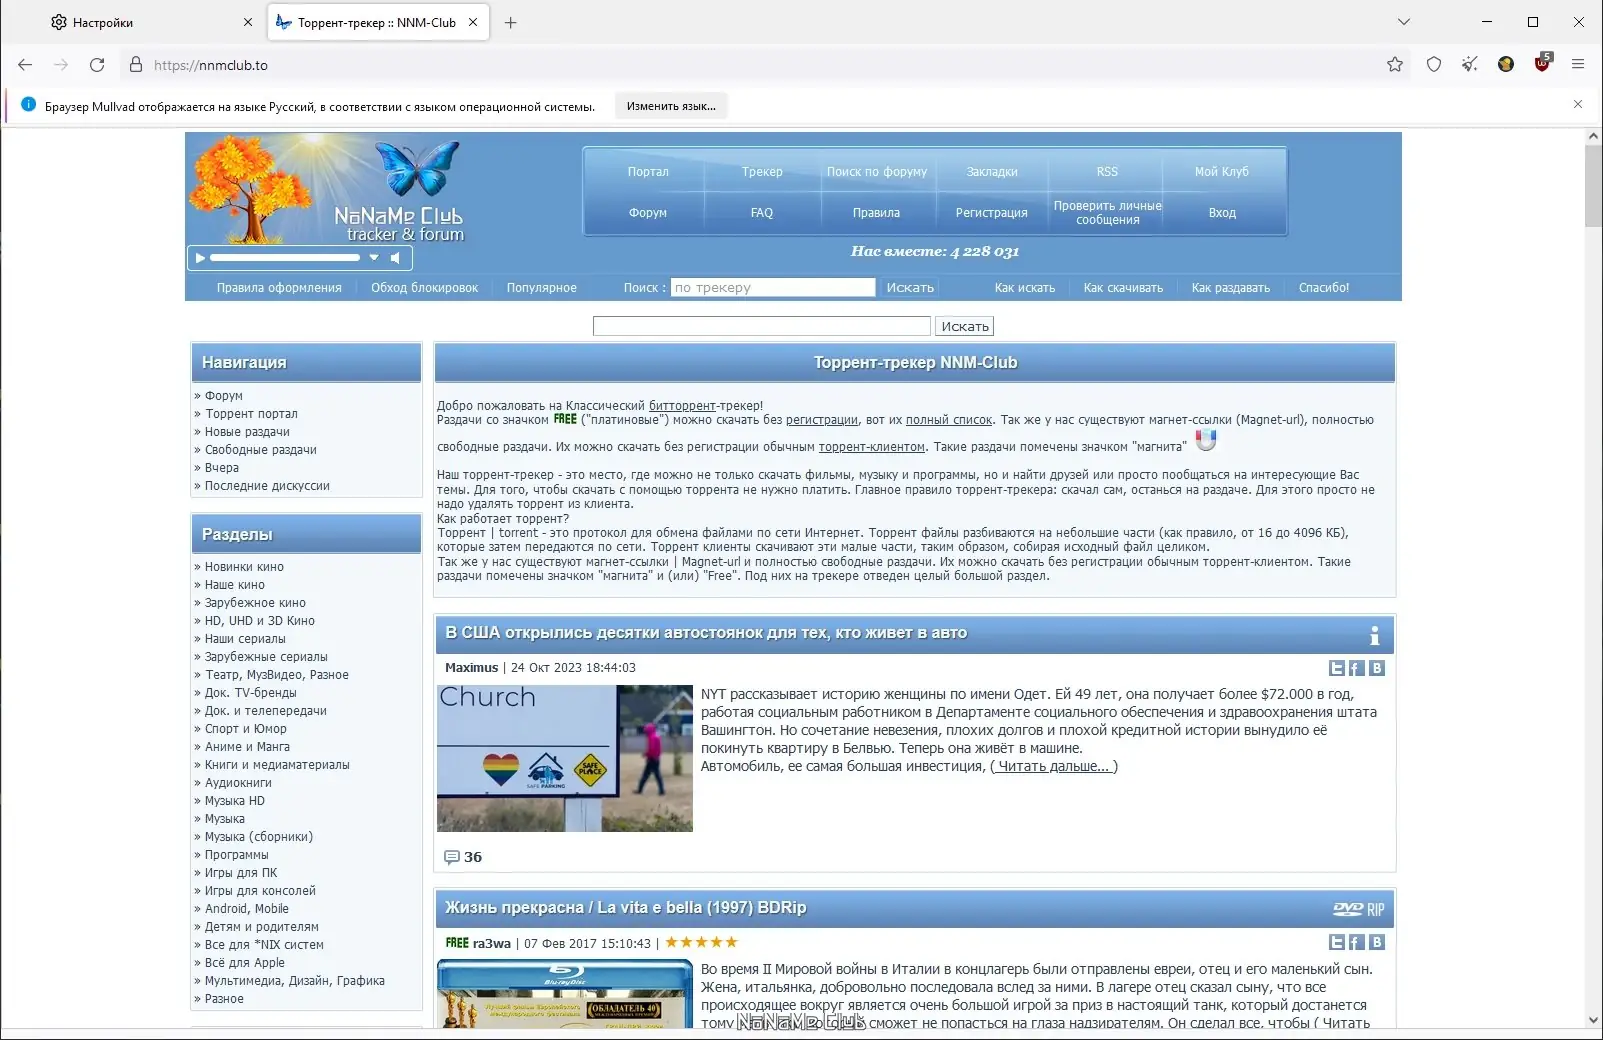Click Искать button next to tracker search
Image resolution: width=1603 pixels, height=1040 pixels.
[910, 288]
